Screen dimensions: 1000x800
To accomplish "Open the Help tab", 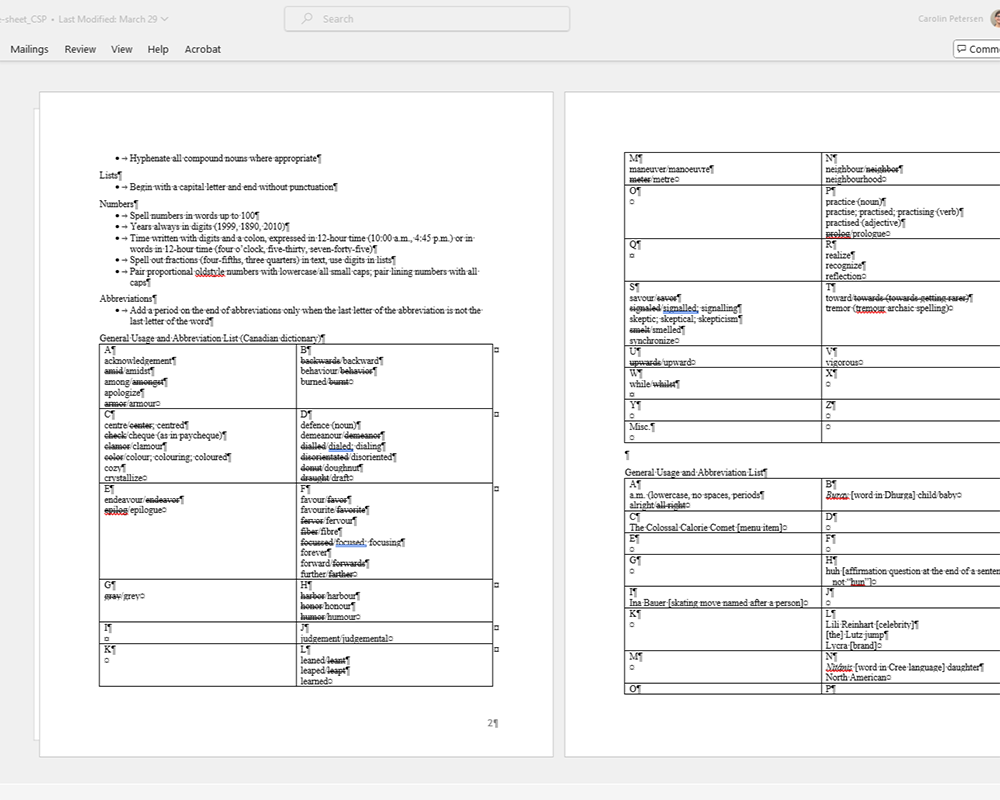I will coord(158,49).
